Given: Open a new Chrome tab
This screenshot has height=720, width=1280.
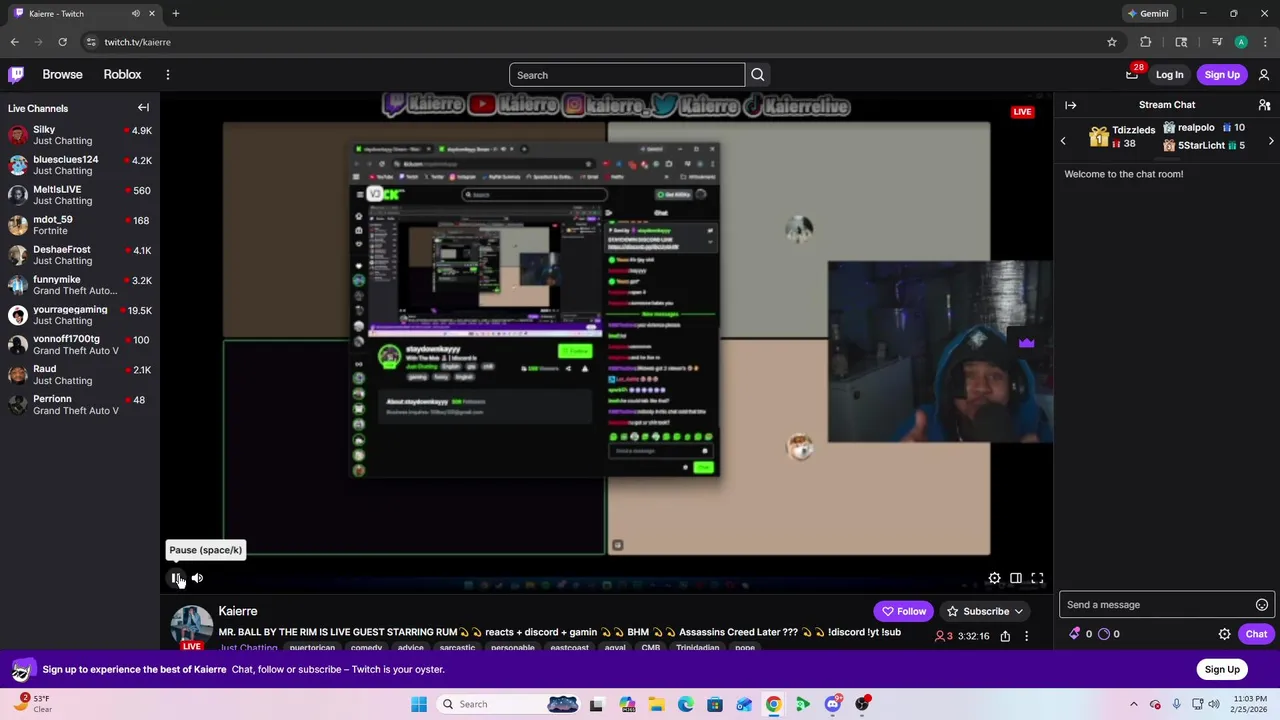Looking at the screenshot, I should click(176, 14).
